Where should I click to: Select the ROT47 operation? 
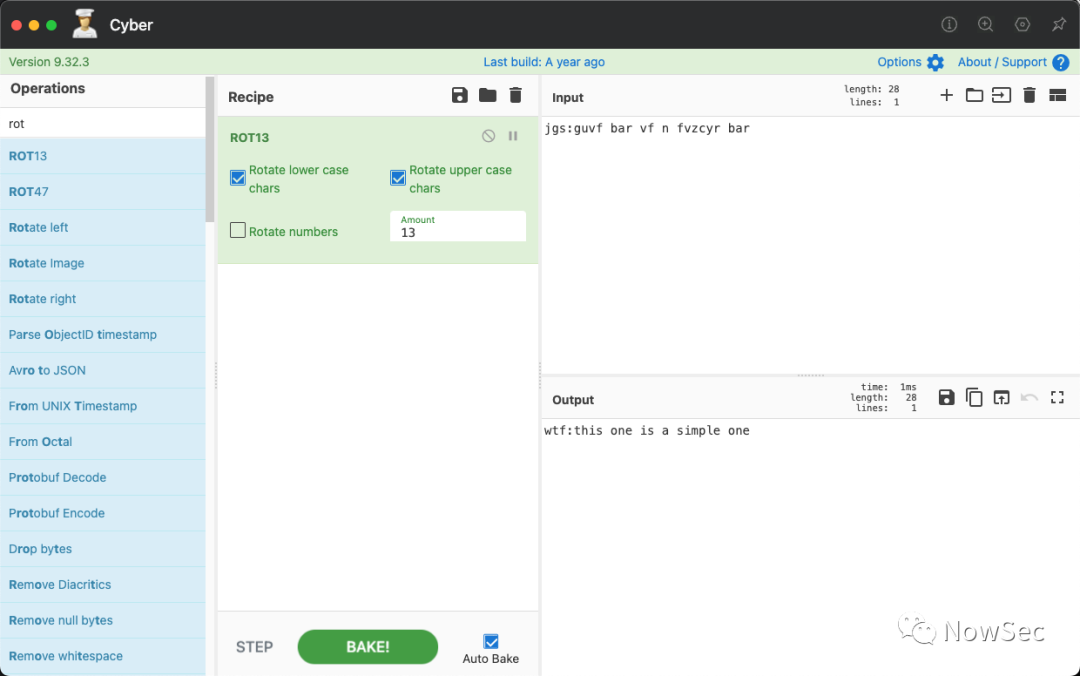point(103,192)
